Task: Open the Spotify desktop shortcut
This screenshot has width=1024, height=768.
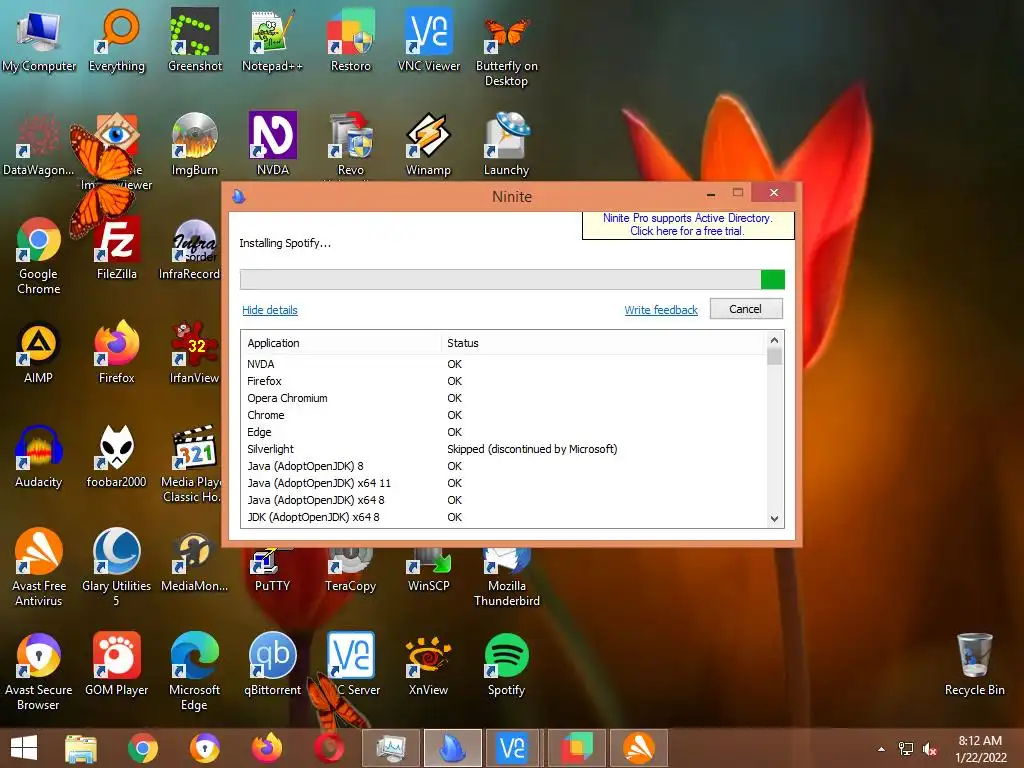Action: click(507, 664)
